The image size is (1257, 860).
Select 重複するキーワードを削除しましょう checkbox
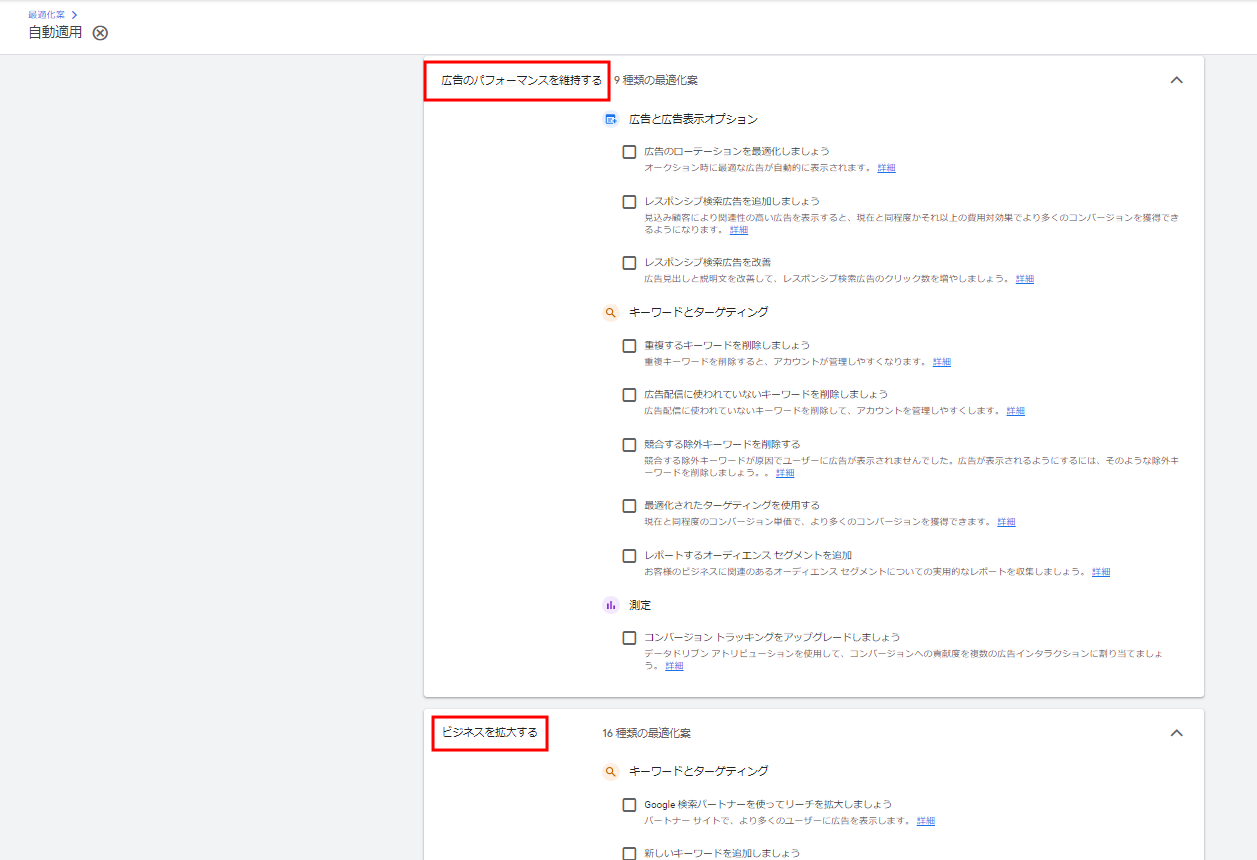tap(629, 346)
